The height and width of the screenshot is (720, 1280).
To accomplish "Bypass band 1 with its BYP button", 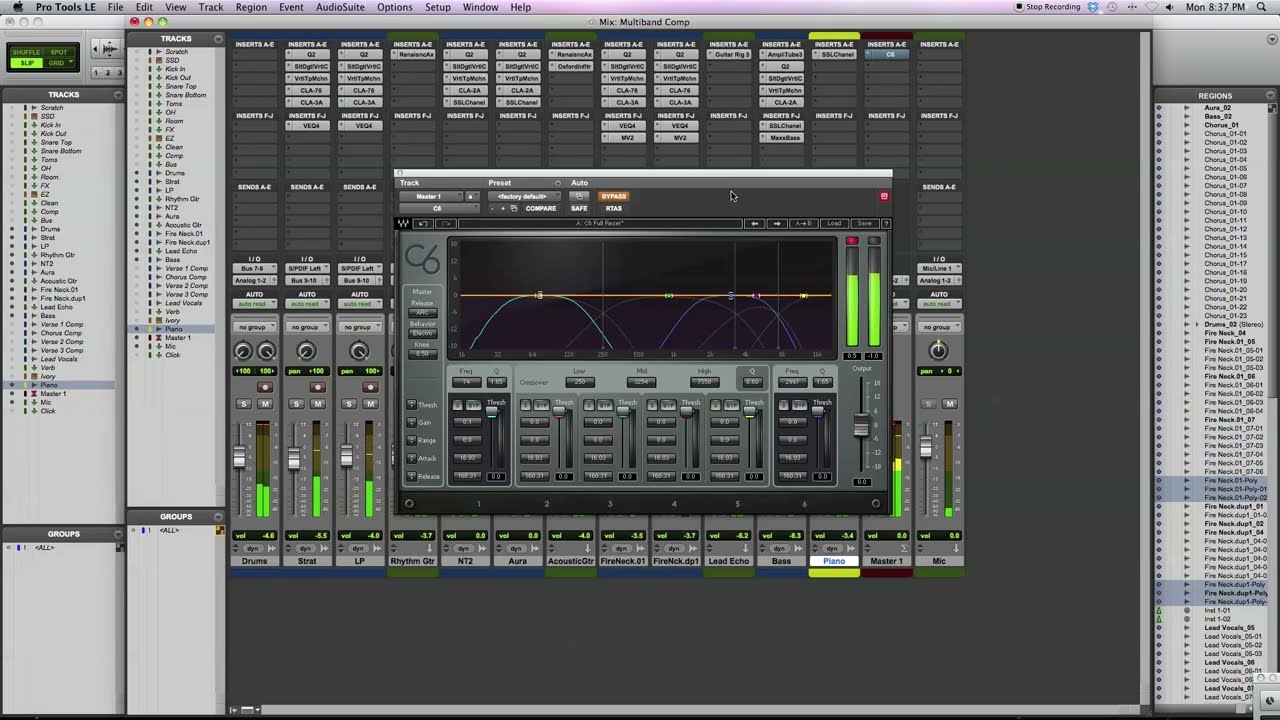I will (x=474, y=405).
